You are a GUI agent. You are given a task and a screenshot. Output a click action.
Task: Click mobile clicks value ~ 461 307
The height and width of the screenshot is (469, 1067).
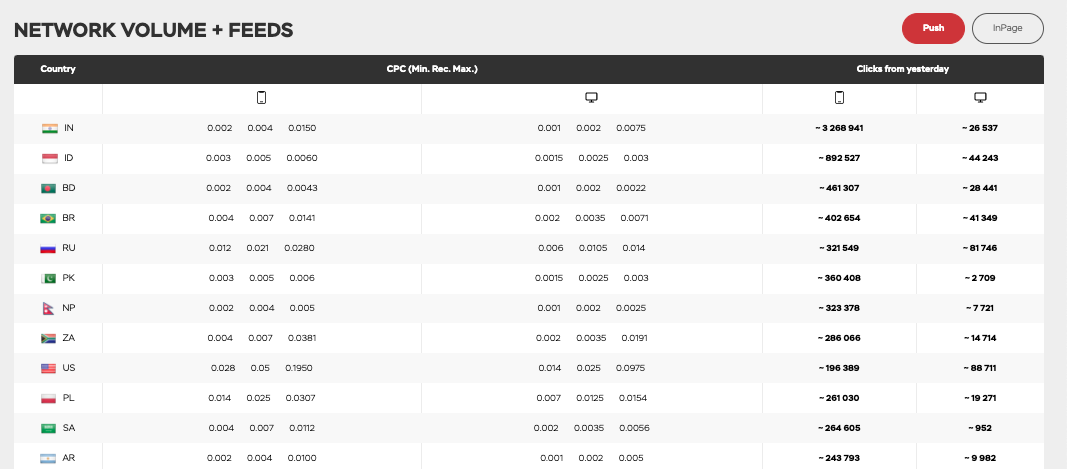point(839,188)
